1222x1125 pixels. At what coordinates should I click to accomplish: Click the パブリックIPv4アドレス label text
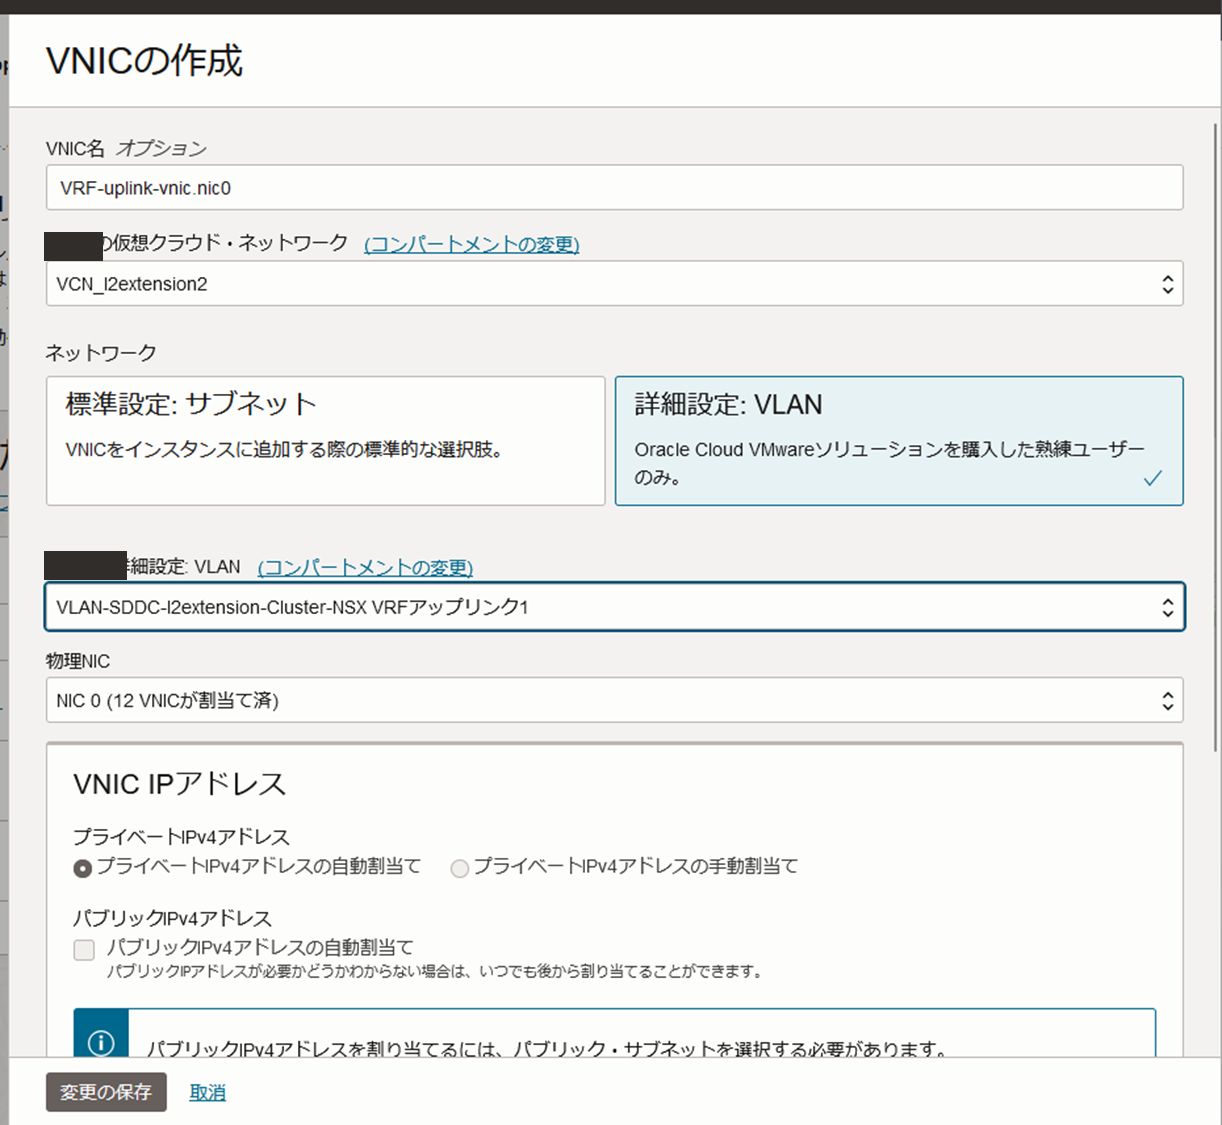(x=172, y=918)
